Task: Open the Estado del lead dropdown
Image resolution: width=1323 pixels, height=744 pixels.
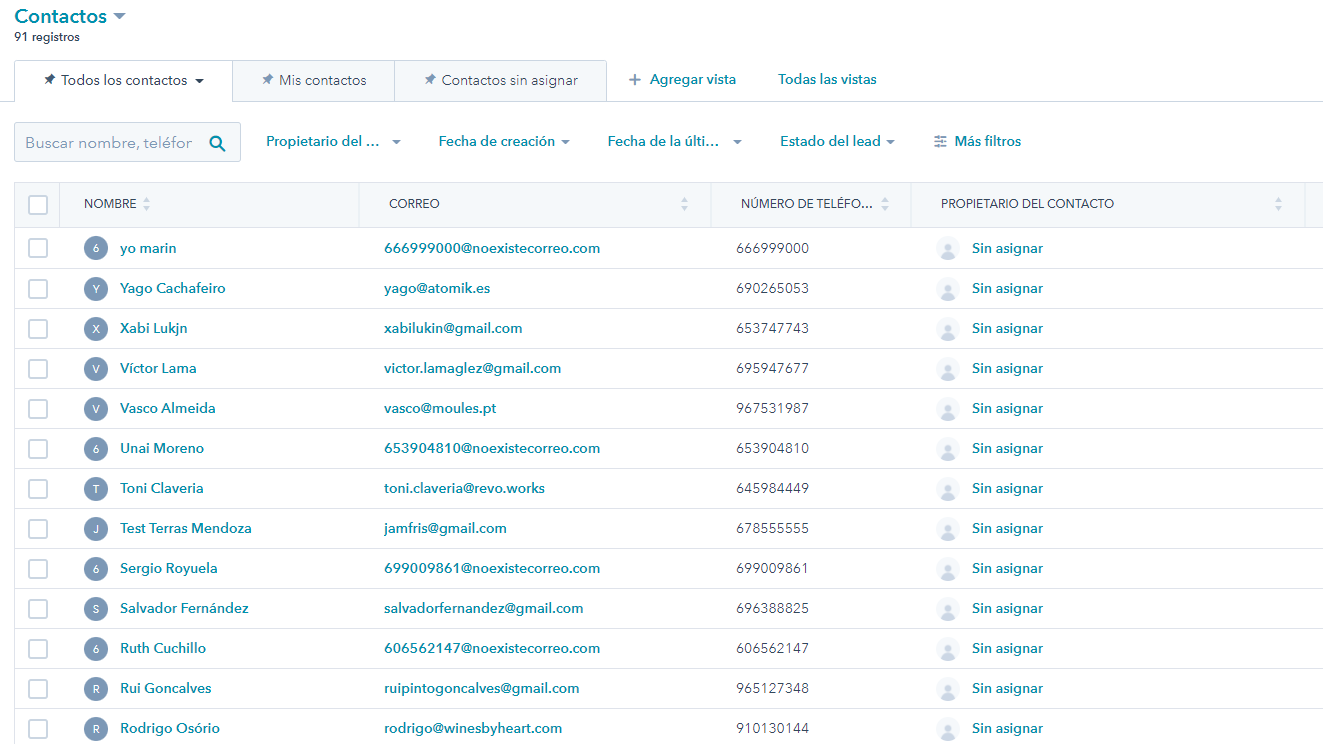Action: pos(837,142)
